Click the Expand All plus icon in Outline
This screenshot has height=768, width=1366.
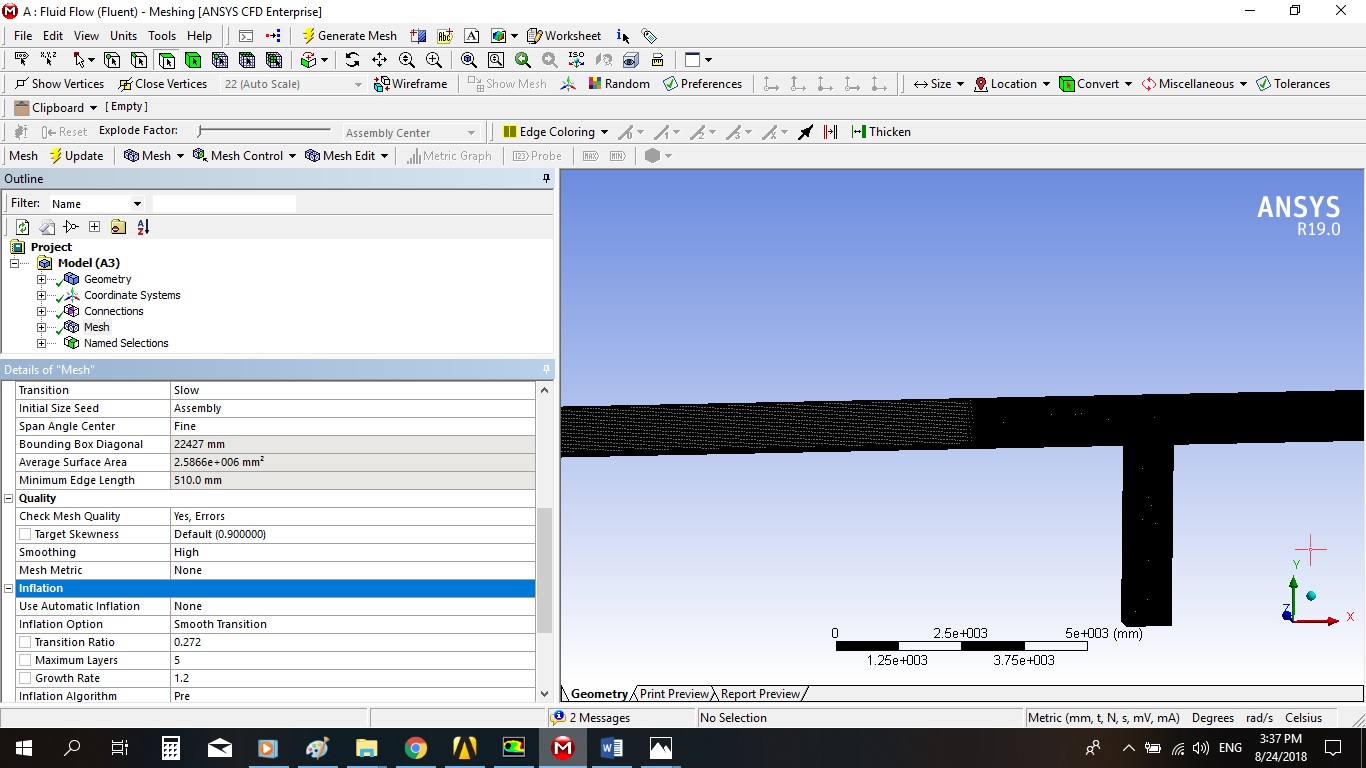point(94,227)
